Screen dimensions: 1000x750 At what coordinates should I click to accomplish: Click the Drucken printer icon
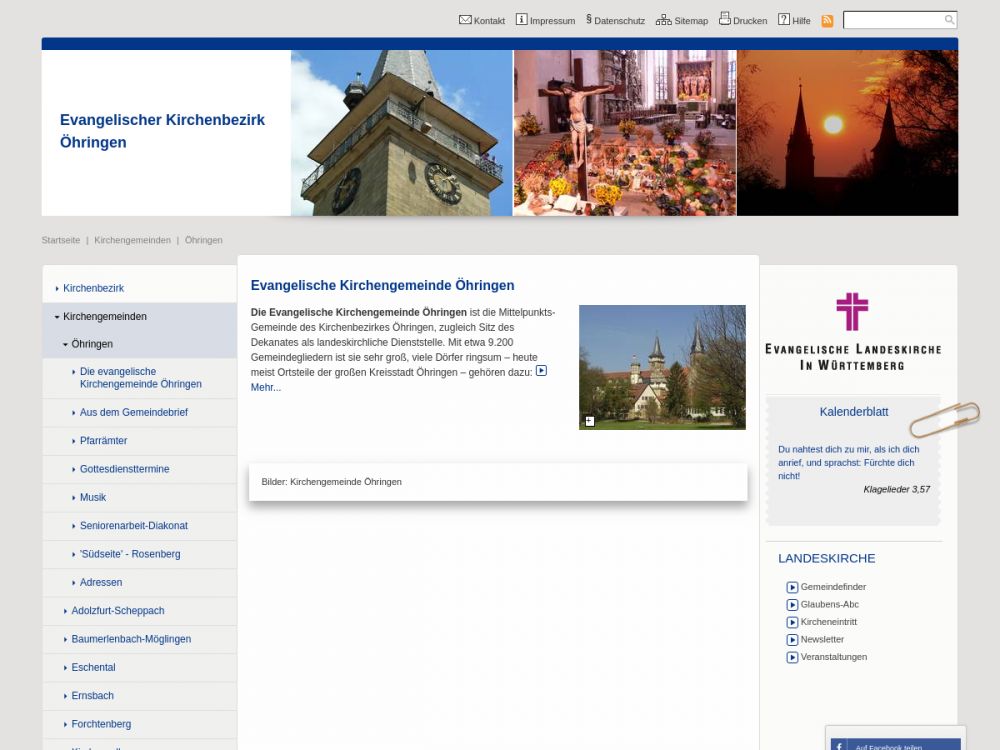(x=724, y=19)
